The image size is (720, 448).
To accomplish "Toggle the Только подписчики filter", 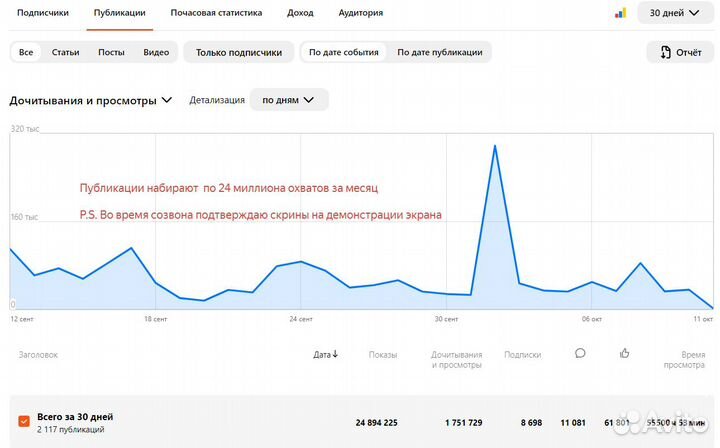I will coord(239,52).
